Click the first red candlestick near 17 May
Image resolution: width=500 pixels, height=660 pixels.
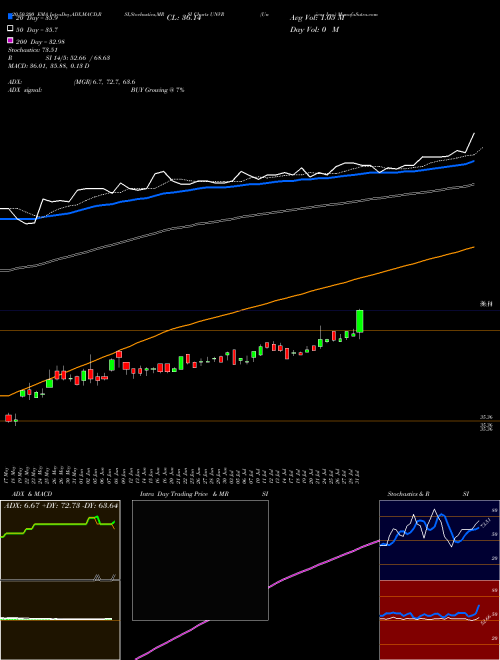point(8,418)
